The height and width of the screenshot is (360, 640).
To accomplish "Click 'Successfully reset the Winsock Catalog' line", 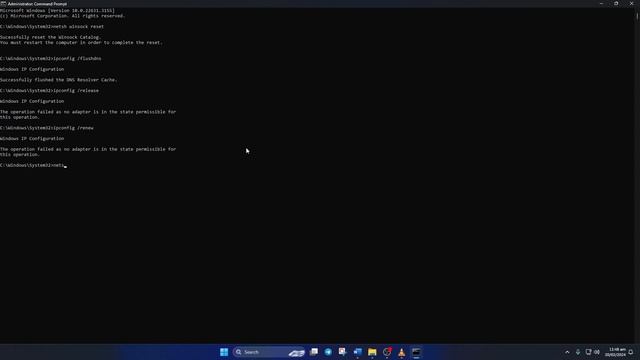I will [50, 37].
